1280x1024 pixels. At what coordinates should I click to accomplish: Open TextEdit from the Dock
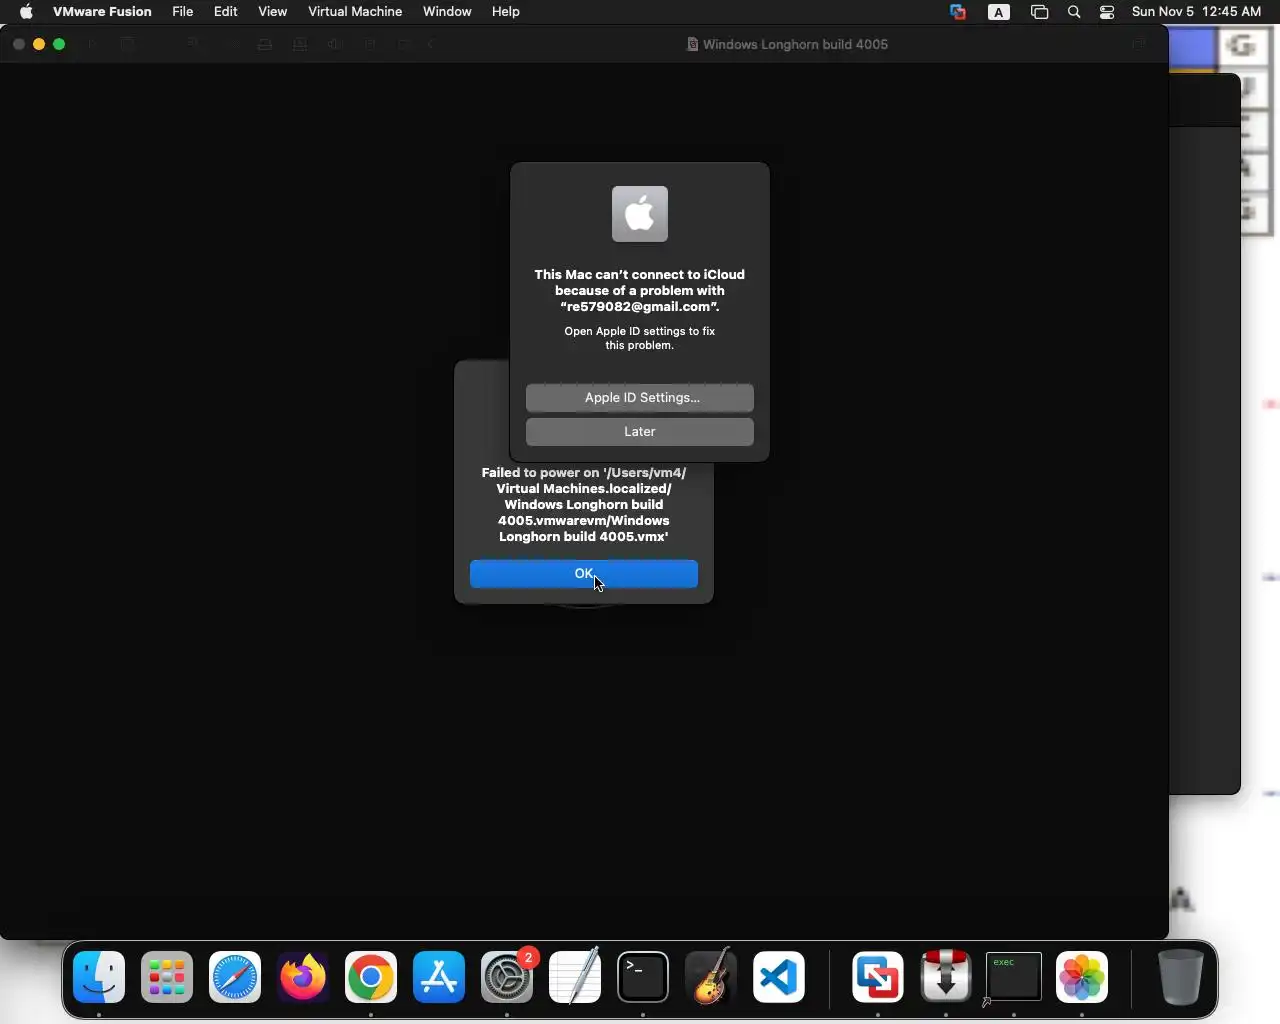click(575, 977)
